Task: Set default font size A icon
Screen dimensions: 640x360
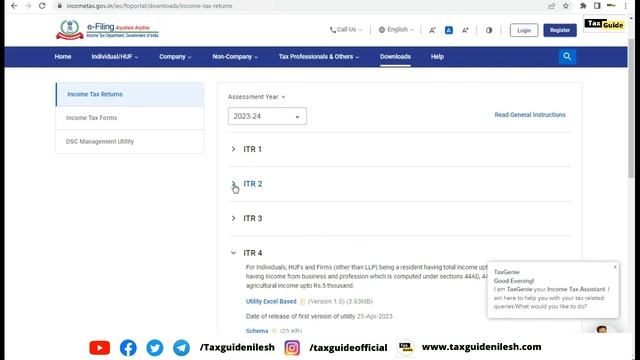Action: point(449,30)
